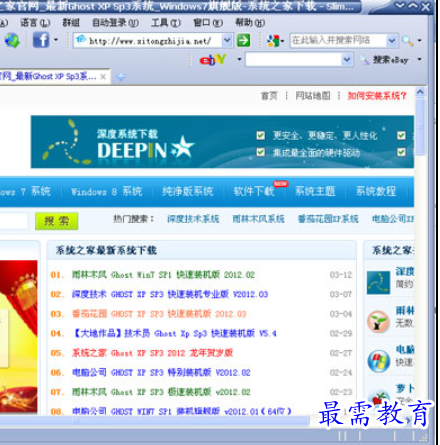The height and width of the screenshot is (445, 440).
Task: Click hot search link 番茄花园XP系统
Action: pyautogui.click(x=328, y=219)
